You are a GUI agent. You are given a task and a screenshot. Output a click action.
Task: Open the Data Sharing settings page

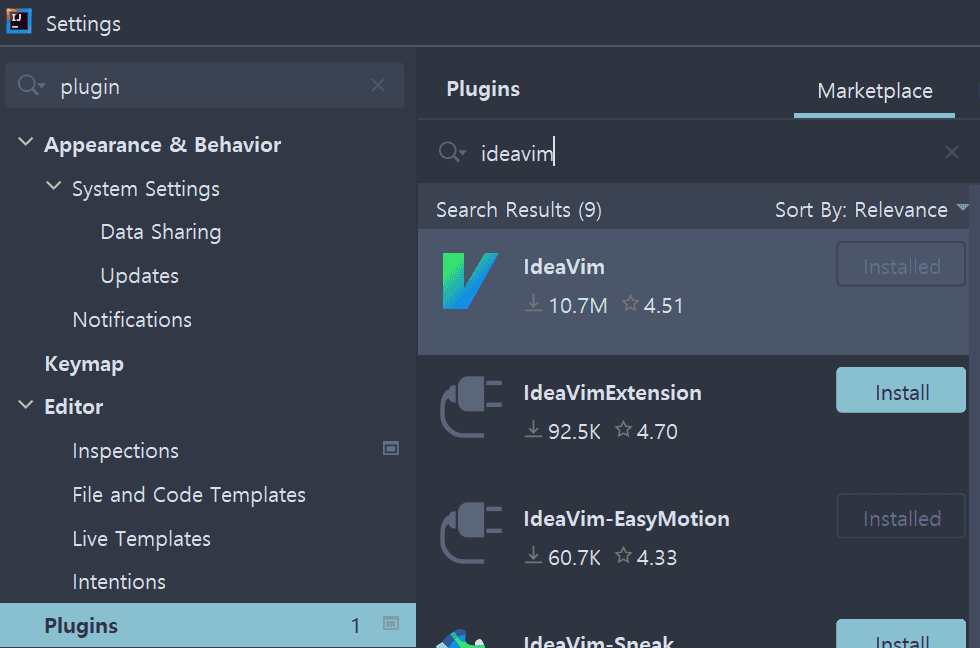pyautogui.click(x=161, y=232)
